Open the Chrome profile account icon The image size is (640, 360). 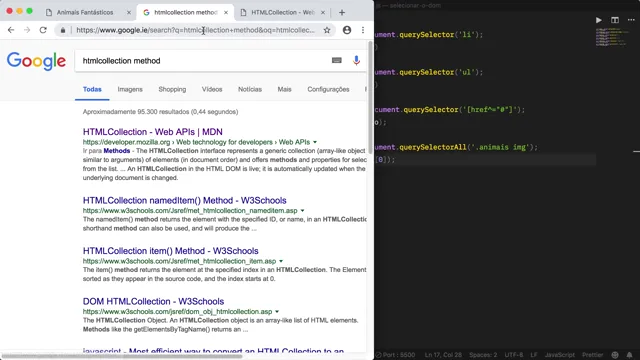(x=347, y=30)
